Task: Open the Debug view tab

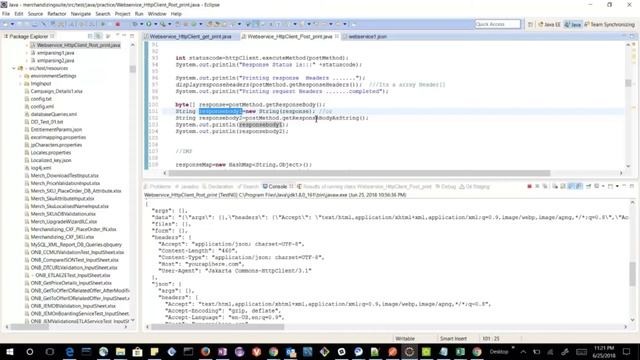Action: click(446, 187)
